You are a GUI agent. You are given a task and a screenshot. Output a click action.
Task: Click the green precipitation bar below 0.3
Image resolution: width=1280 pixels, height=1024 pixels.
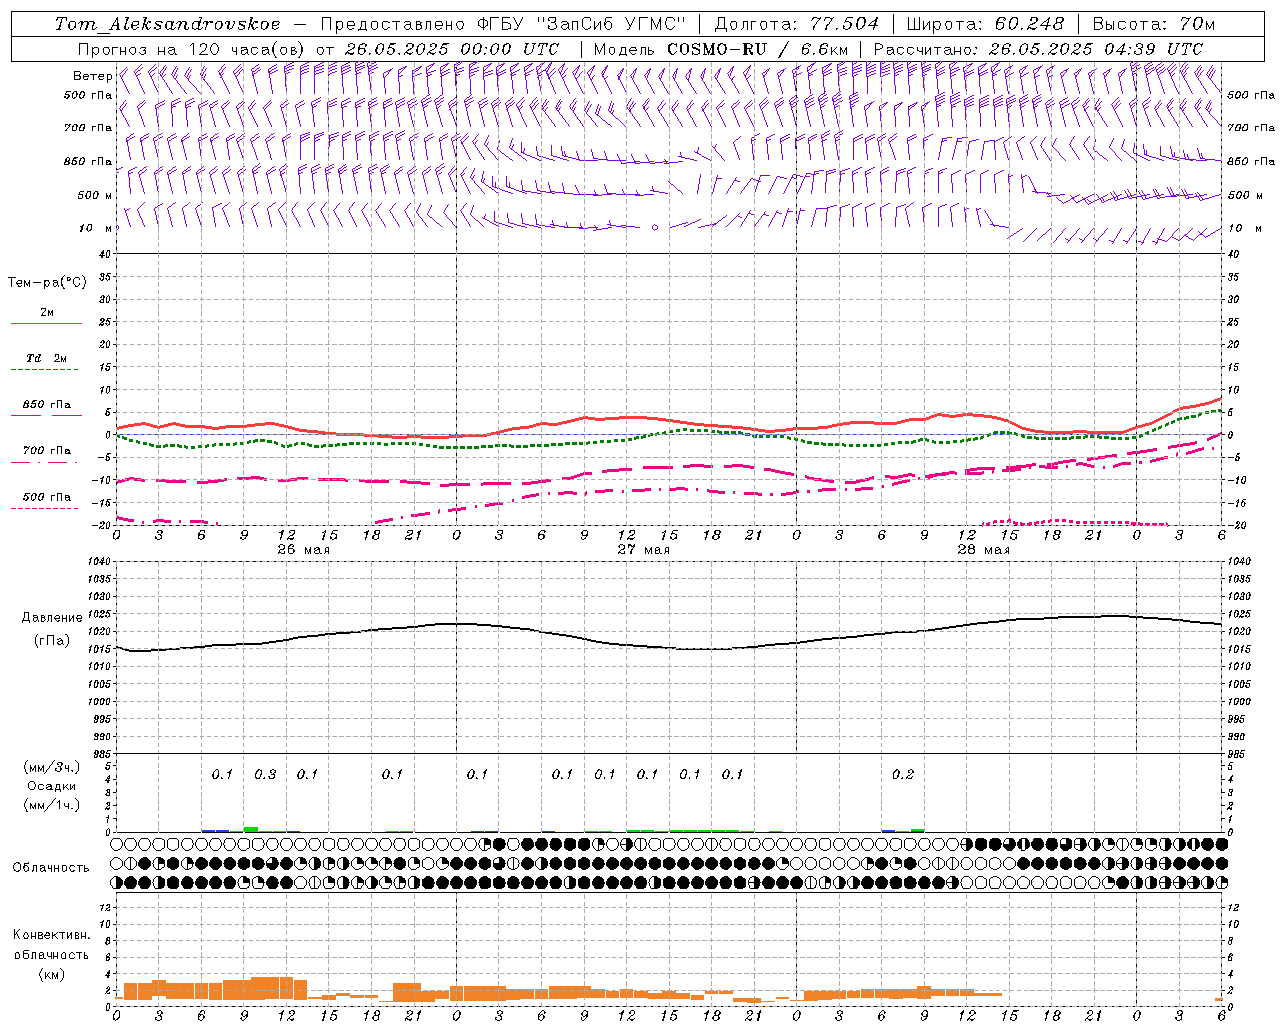pyautogui.click(x=251, y=829)
